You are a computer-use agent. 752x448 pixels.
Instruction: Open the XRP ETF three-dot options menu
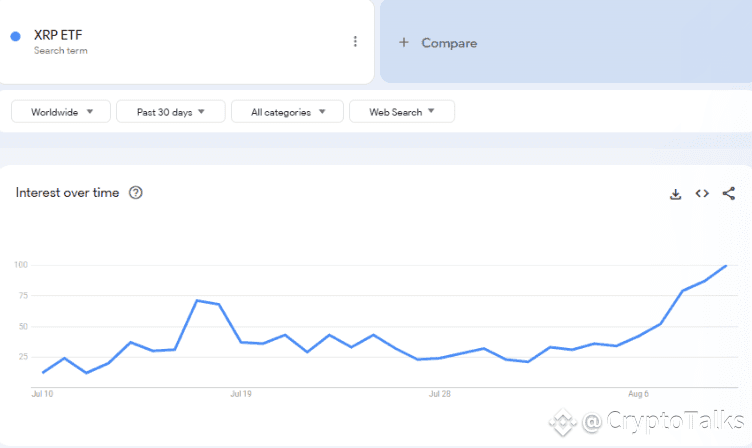(x=355, y=41)
